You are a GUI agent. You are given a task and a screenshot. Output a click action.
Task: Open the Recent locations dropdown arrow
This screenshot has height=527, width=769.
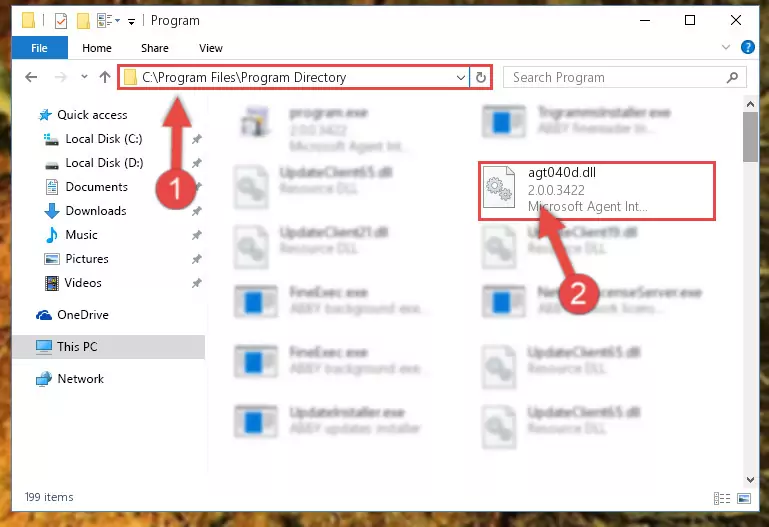click(84, 76)
